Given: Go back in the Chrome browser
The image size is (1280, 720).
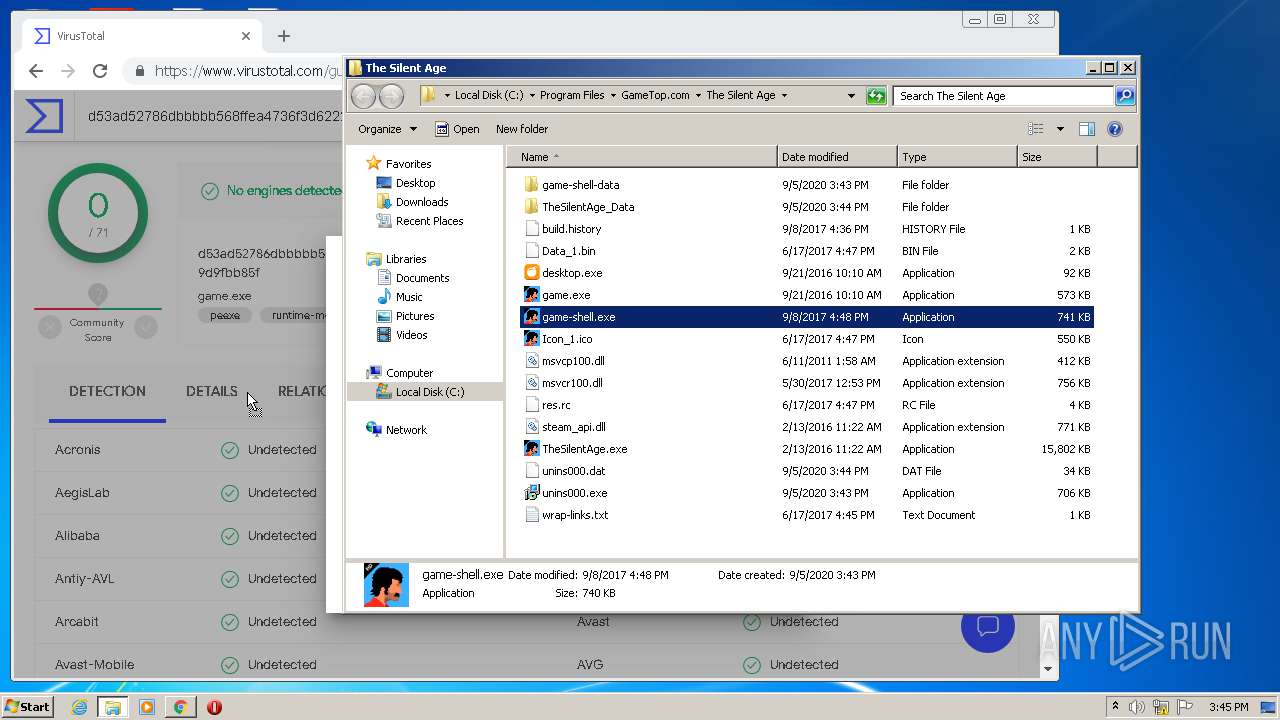Looking at the screenshot, I should coord(36,71).
